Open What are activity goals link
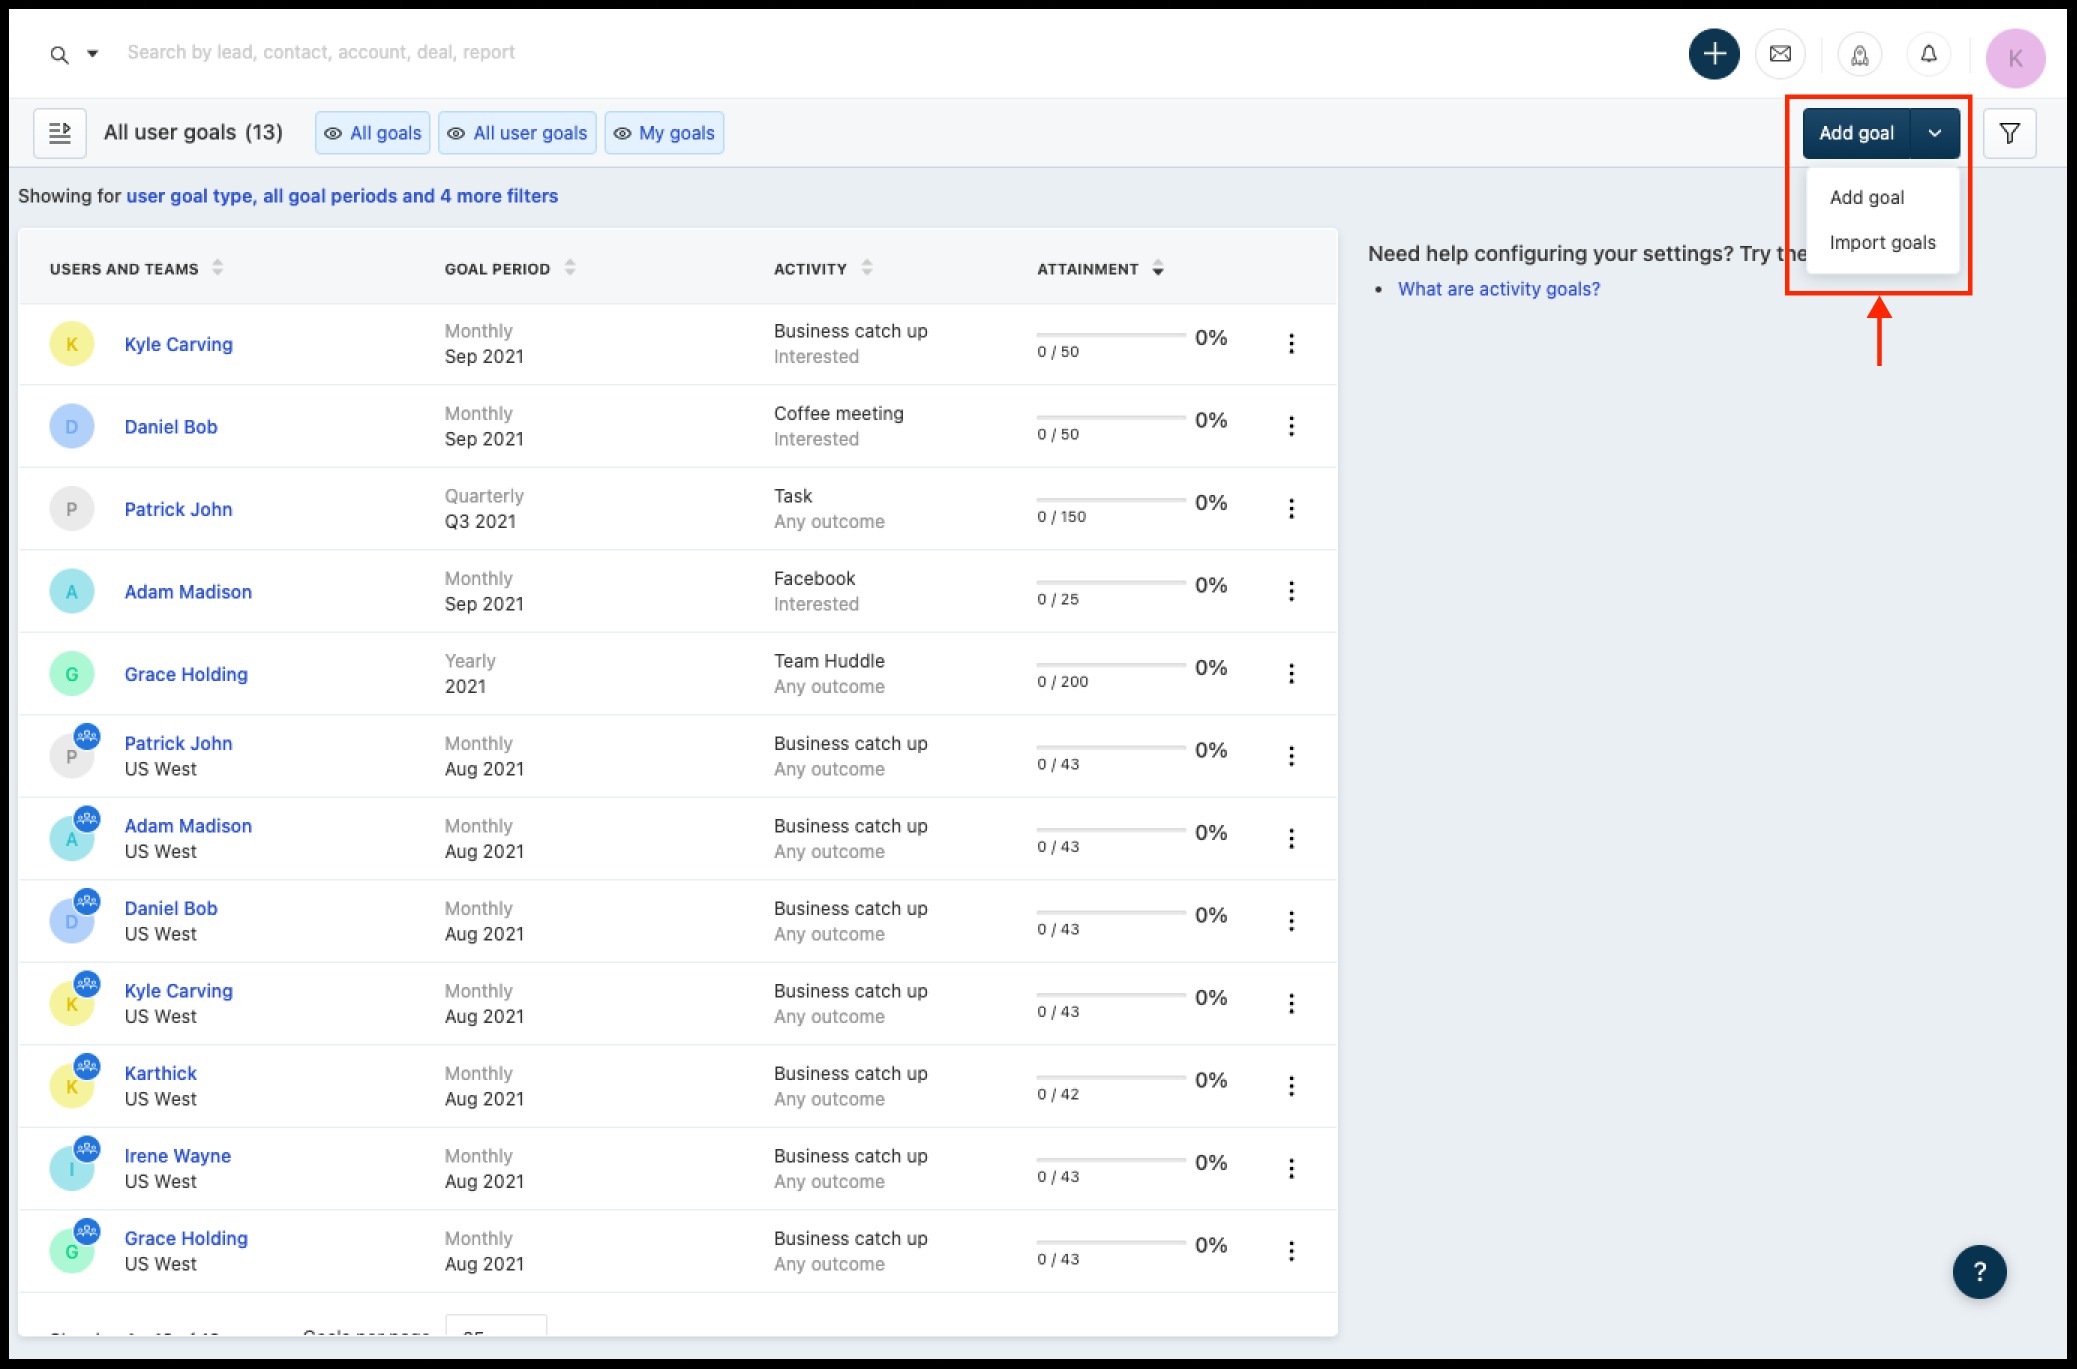 (1498, 289)
